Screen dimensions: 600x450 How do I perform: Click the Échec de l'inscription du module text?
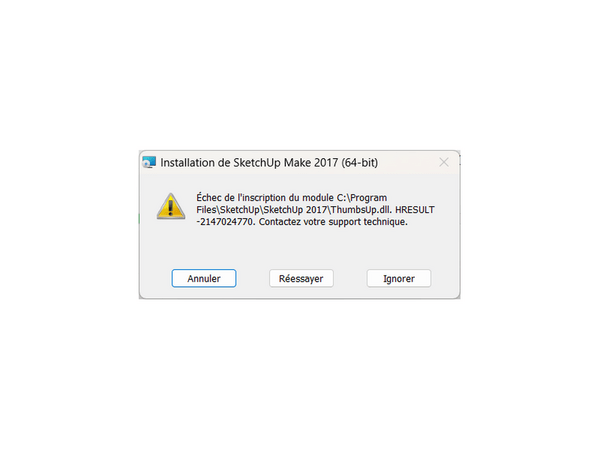pos(265,197)
